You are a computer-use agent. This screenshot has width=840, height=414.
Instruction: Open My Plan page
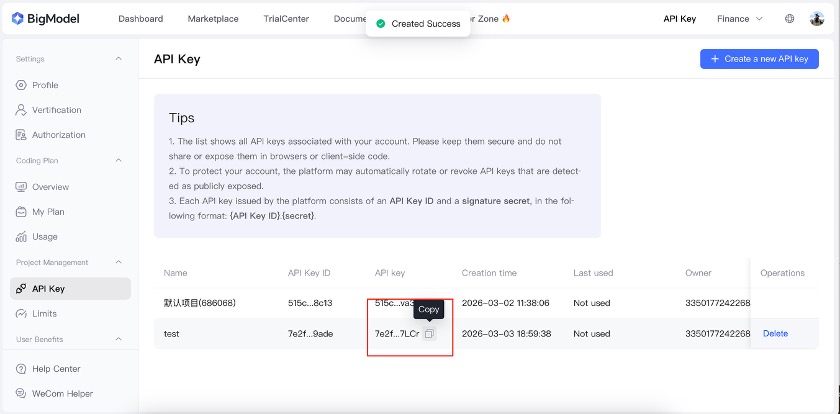click(x=48, y=212)
